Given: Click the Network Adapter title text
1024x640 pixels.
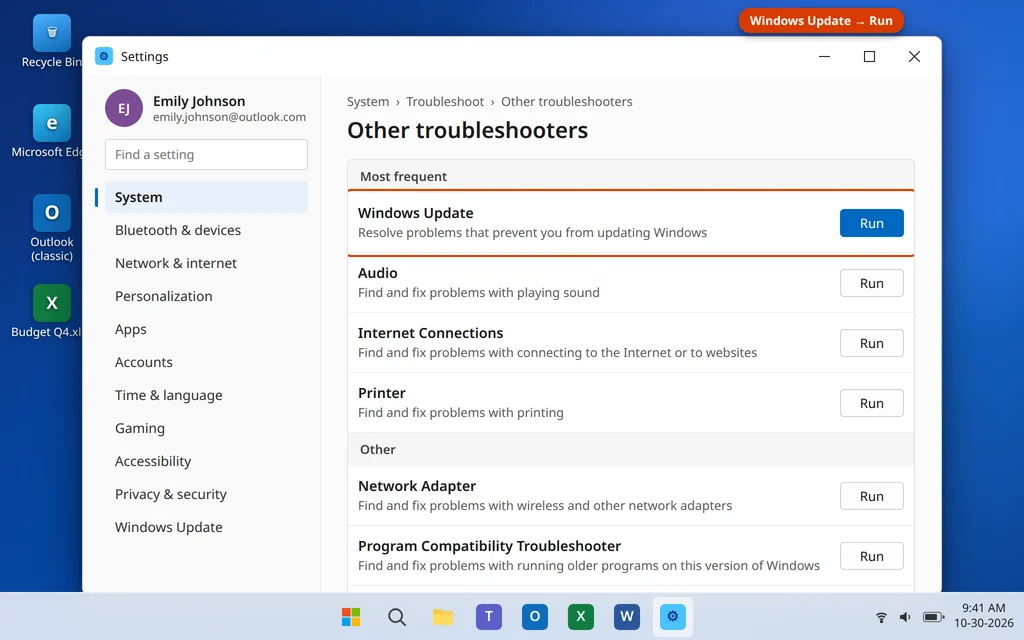Looking at the screenshot, I should 417,486.
